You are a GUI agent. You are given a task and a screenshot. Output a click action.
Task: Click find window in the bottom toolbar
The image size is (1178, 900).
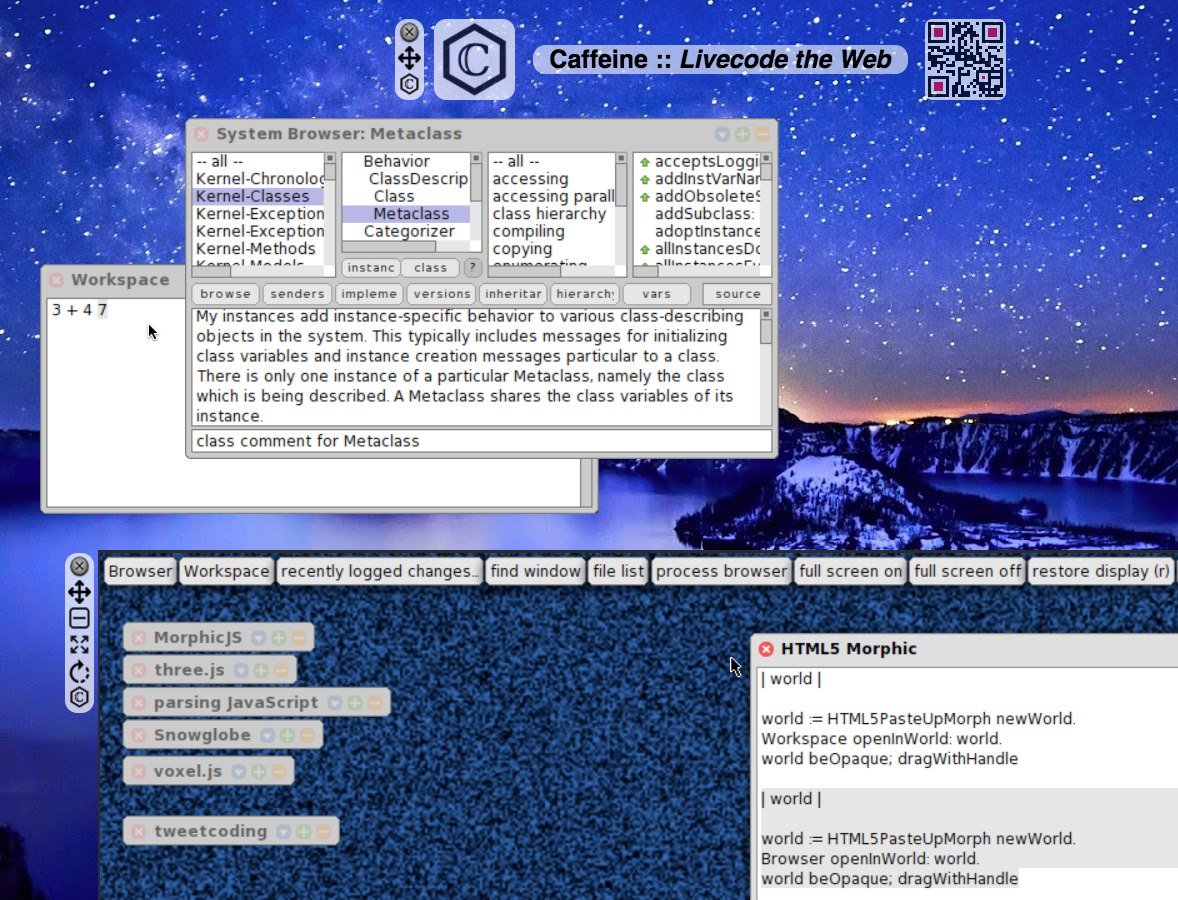[x=536, y=571]
